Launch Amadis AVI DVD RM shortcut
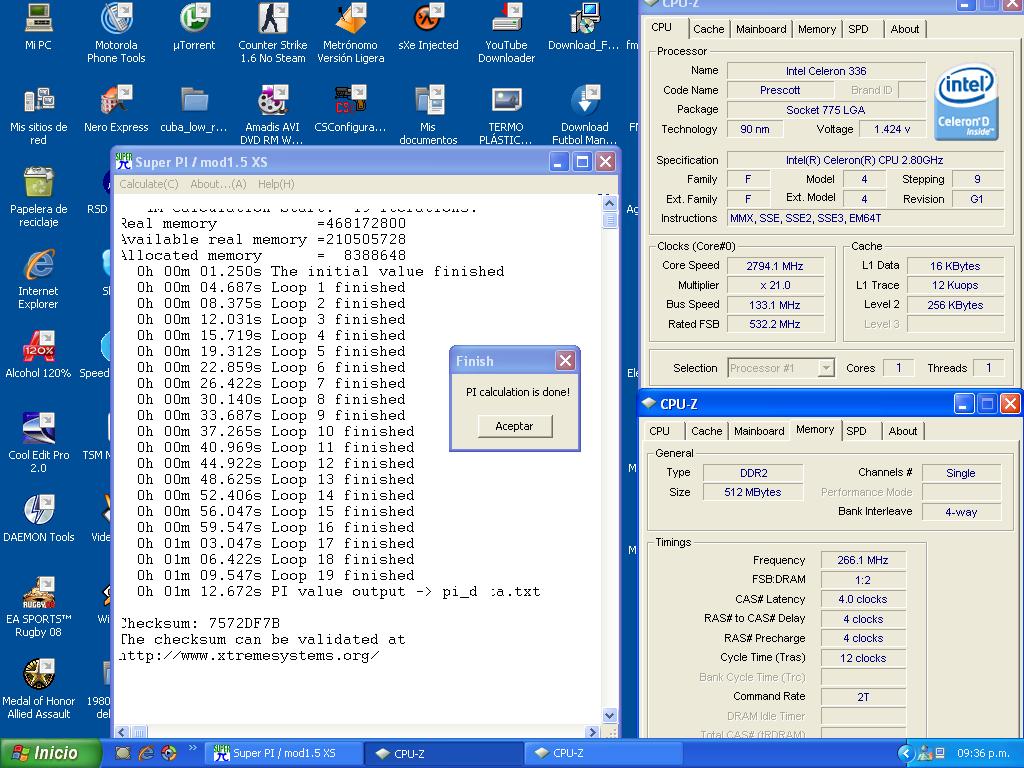The width and height of the screenshot is (1024, 768). click(x=272, y=114)
